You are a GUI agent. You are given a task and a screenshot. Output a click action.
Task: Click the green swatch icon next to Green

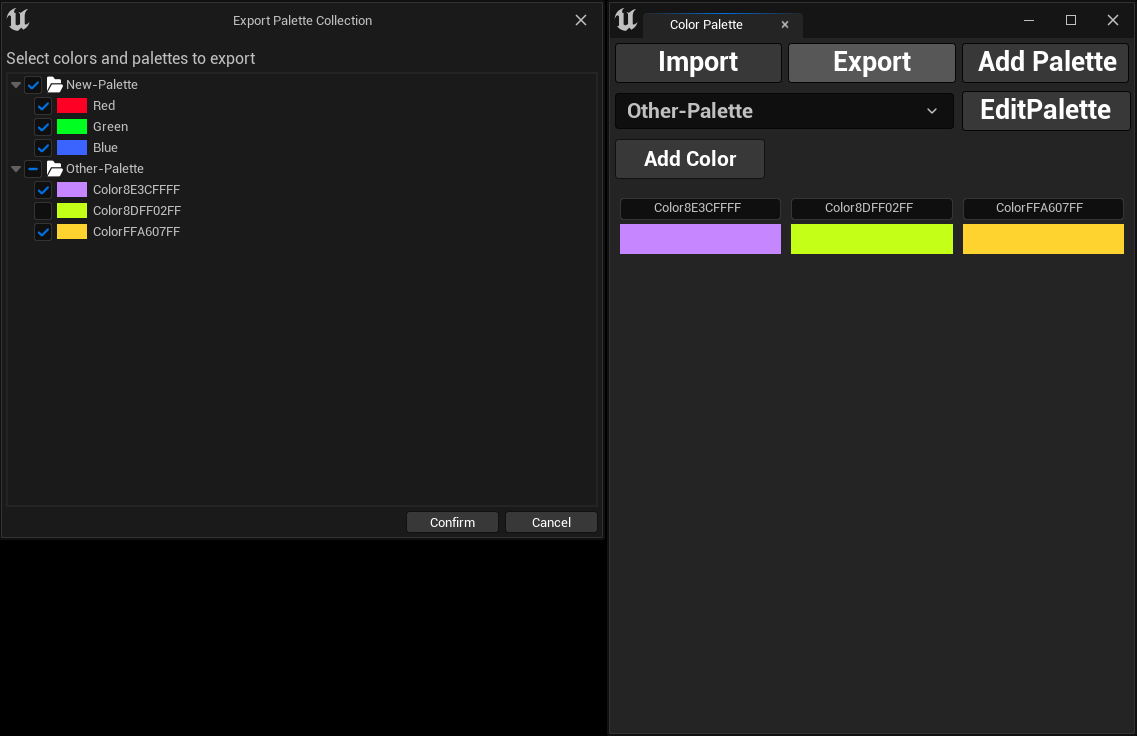(73, 126)
